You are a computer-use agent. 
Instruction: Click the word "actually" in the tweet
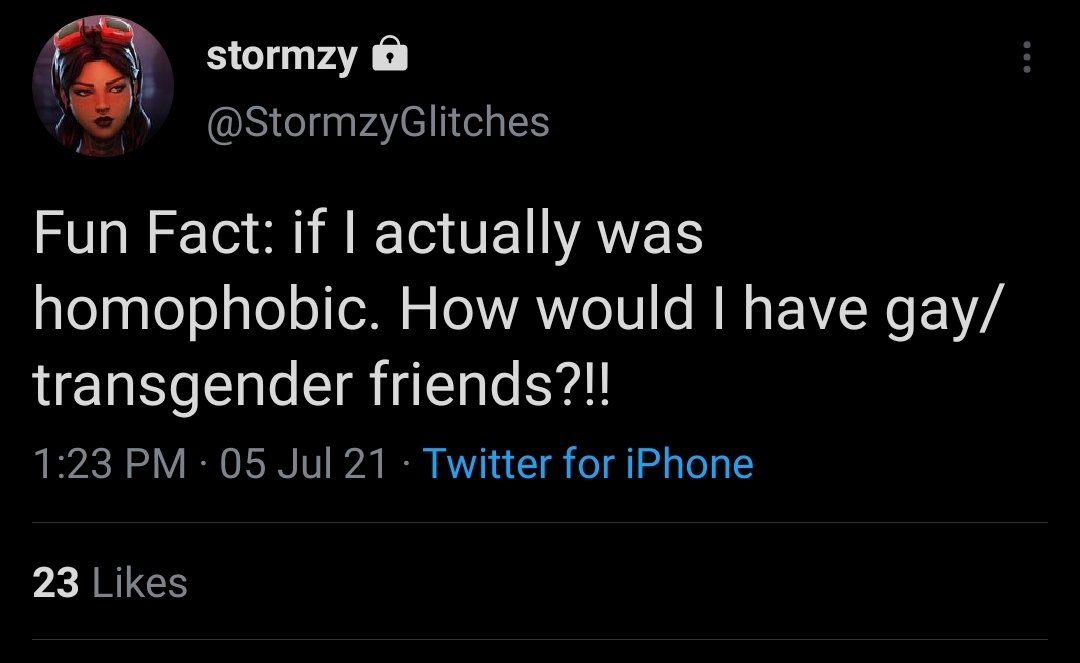[x=476, y=235]
